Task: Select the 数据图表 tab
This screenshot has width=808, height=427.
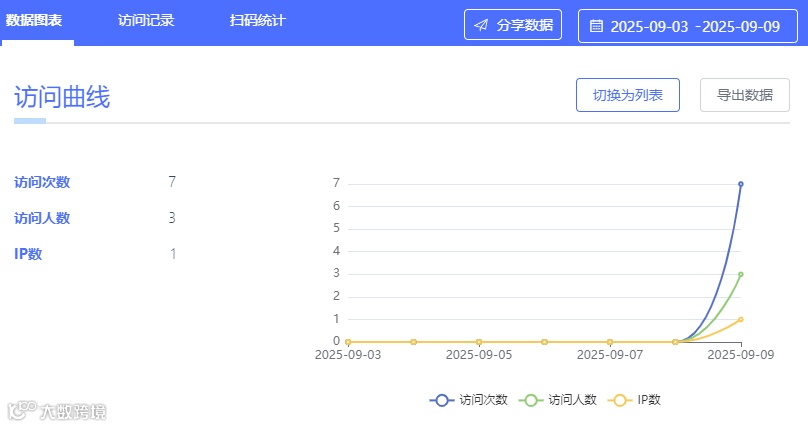Action: pos(35,20)
